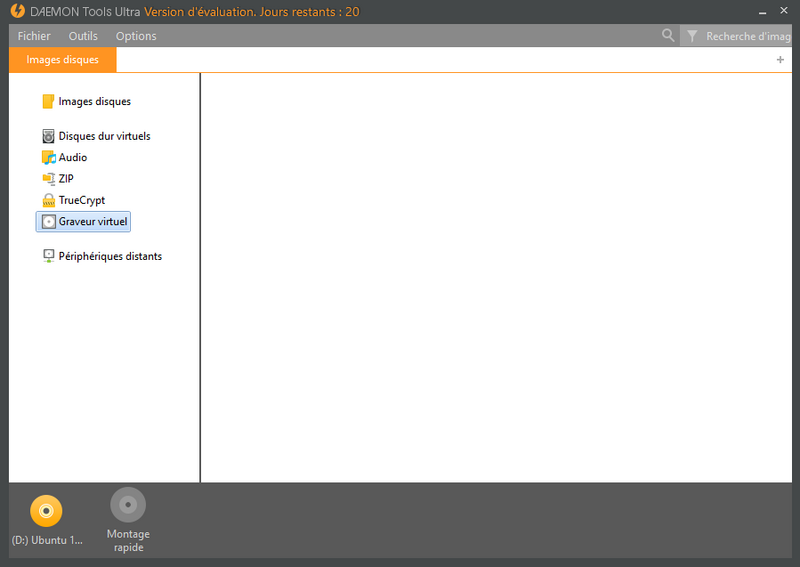Click the search magnifier icon
This screenshot has width=800, height=567.
[x=668, y=35]
